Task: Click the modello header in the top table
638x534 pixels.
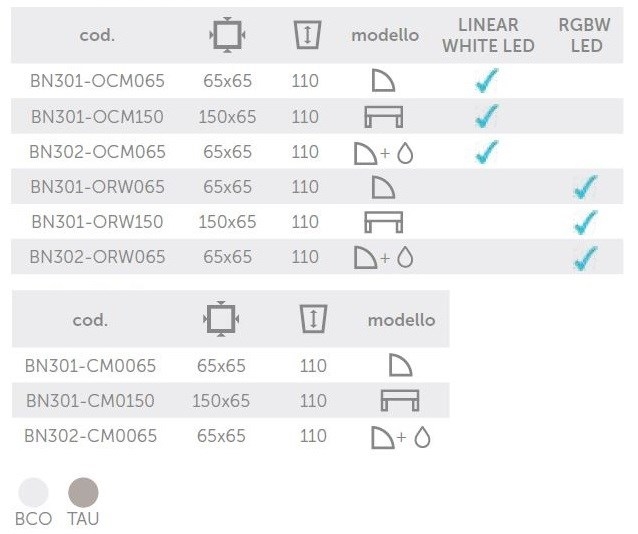Action: (385, 35)
